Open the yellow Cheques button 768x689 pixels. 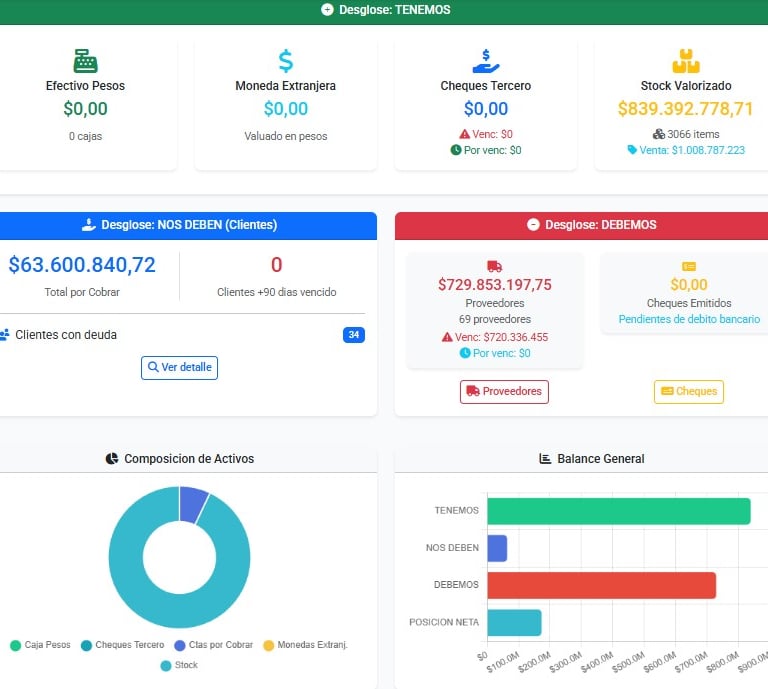coord(689,391)
